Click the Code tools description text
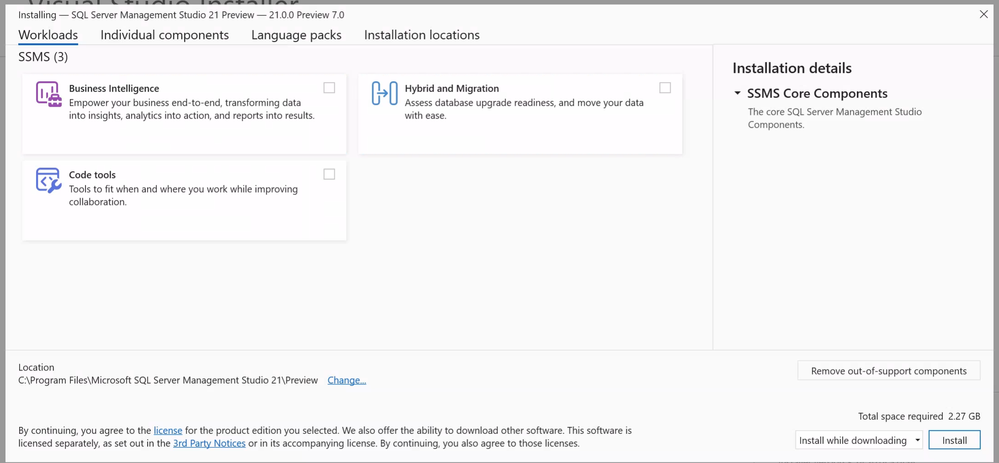The width and height of the screenshot is (999, 463). point(183,196)
